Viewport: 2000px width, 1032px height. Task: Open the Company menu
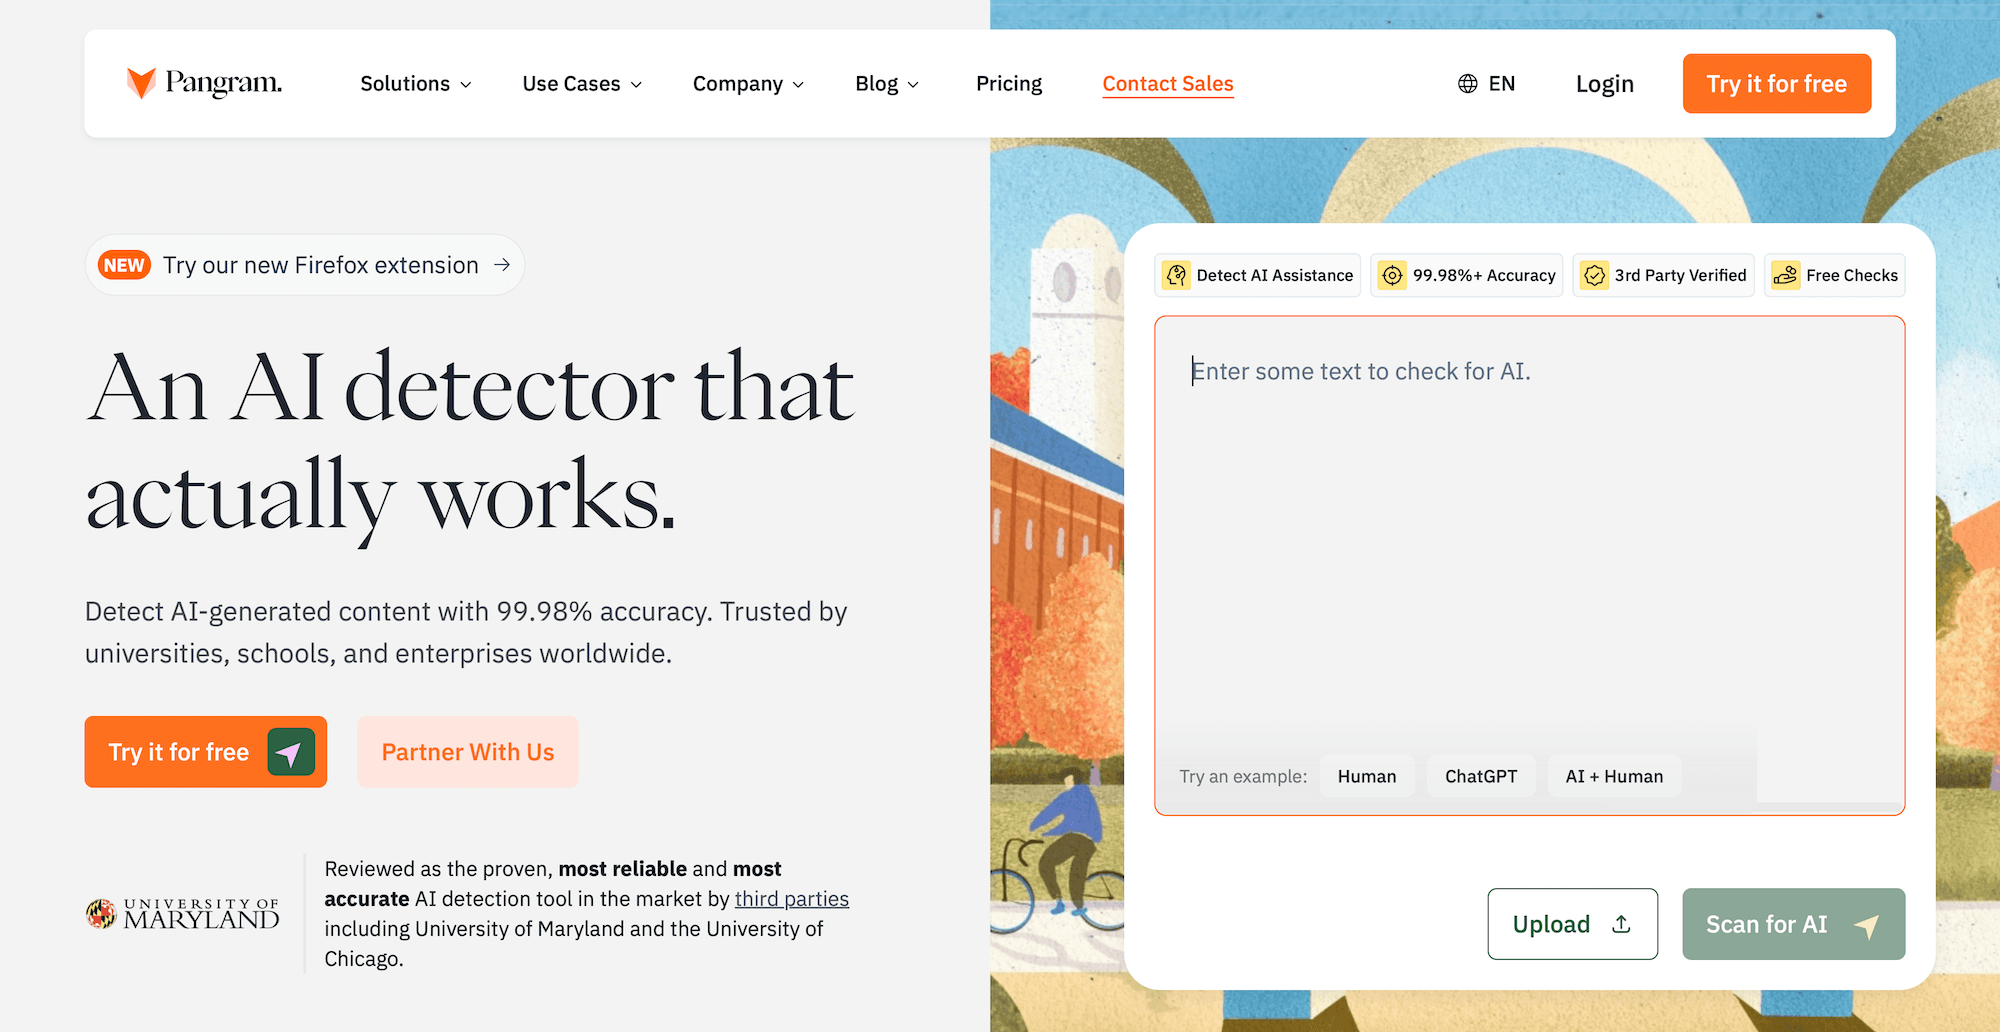click(x=748, y=84)
